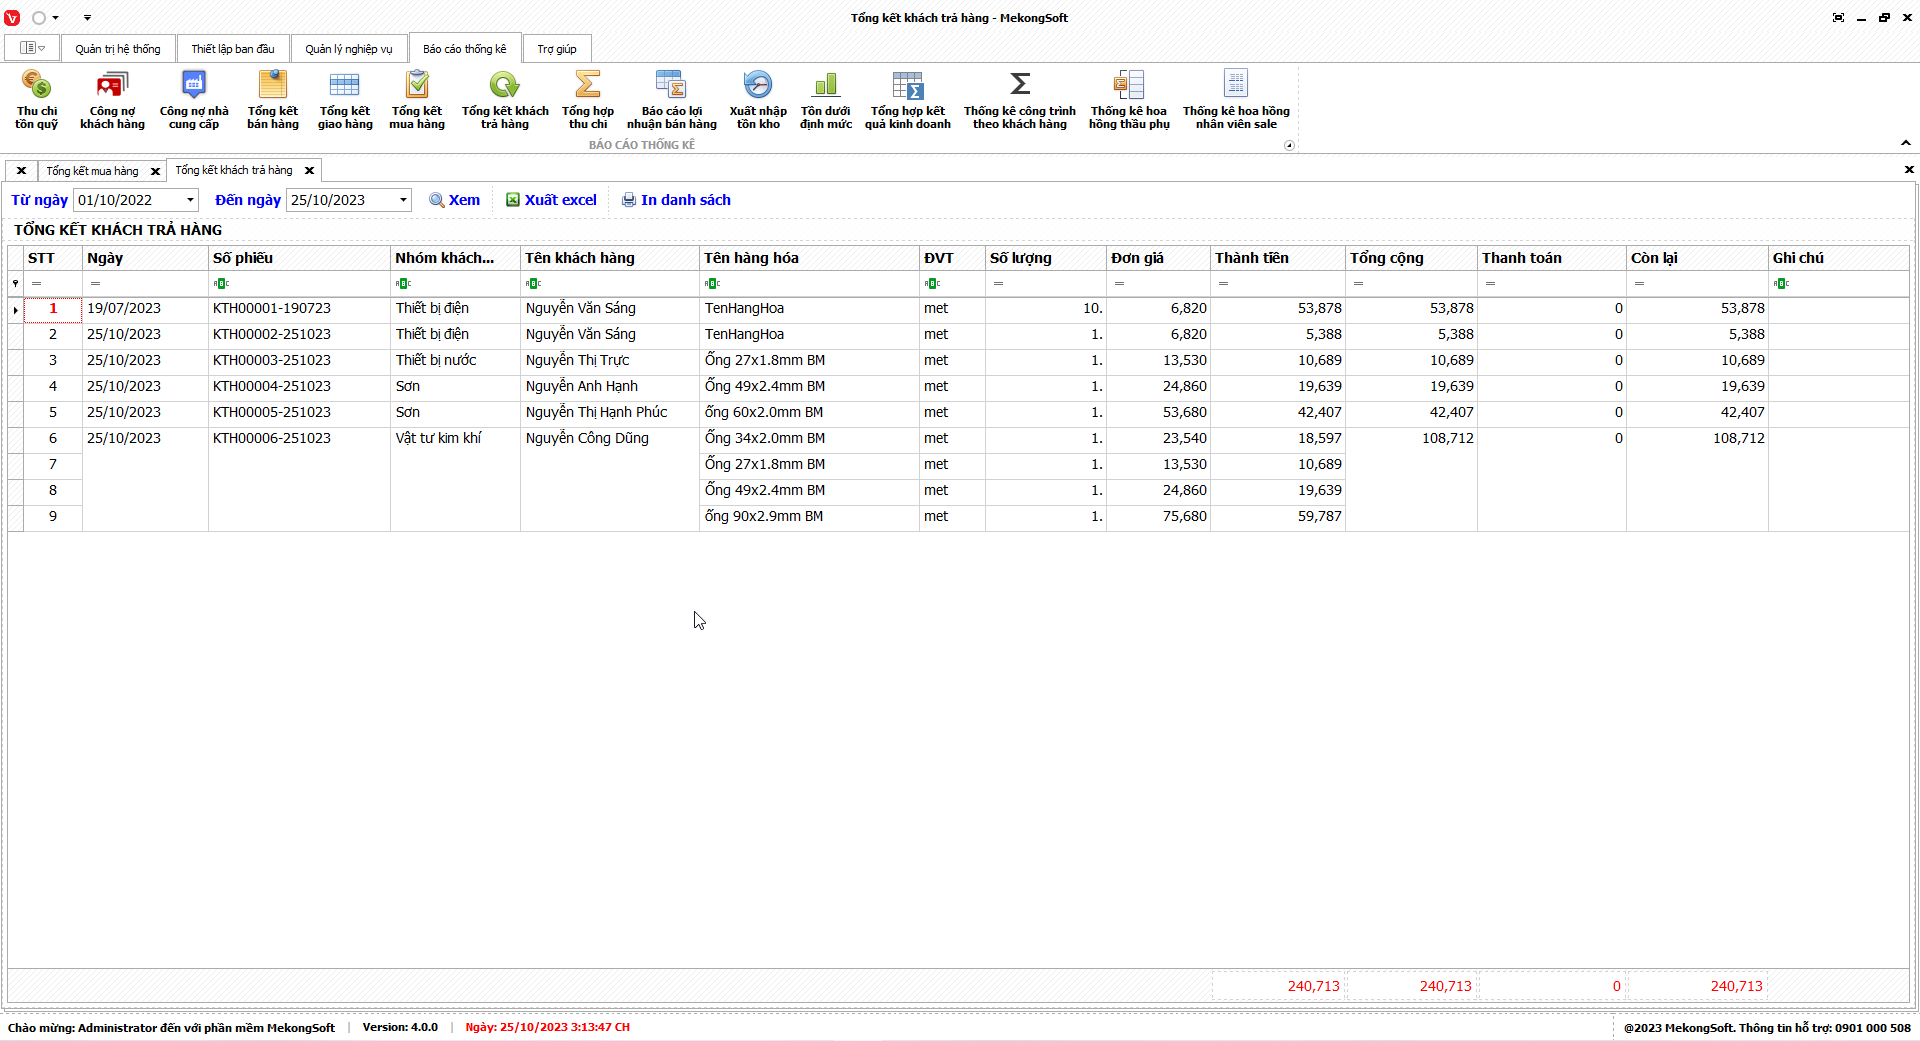This screenshot has width=1920, height=1041.
Task: Close the Tổng kết khách trả hàng tab
Action: click(310, 171)
